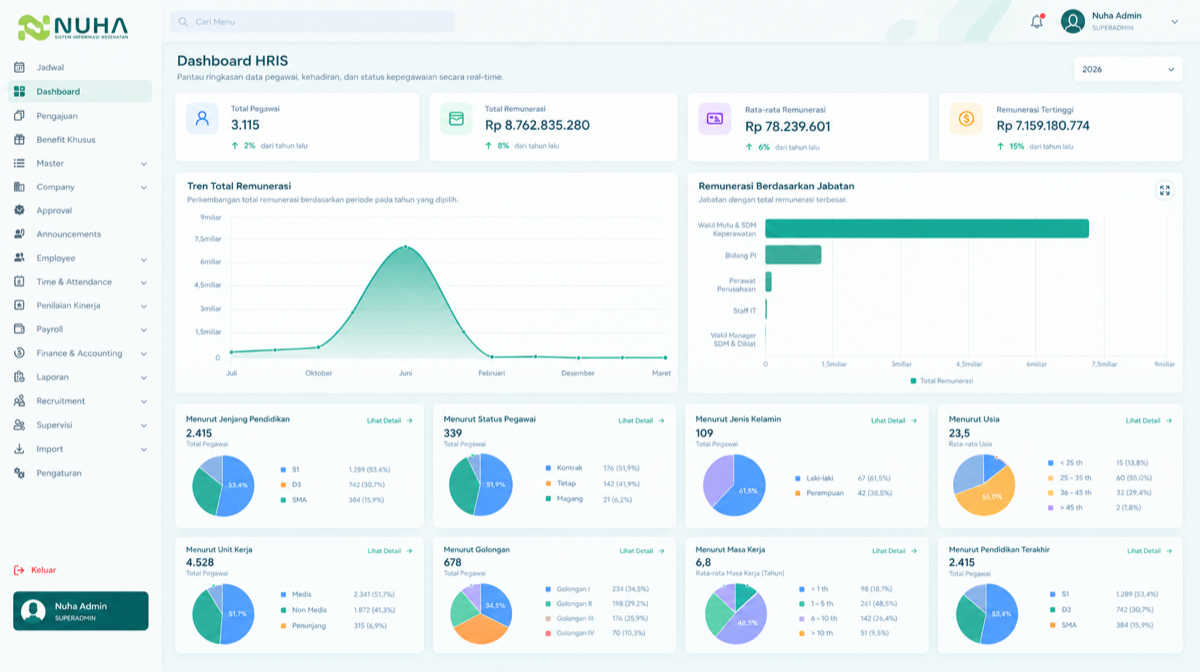This screenshot has width=1200, height=672.
Task: Click the Remunerasi Tertinggi coin icon
Action: click(x=966, y=118)
